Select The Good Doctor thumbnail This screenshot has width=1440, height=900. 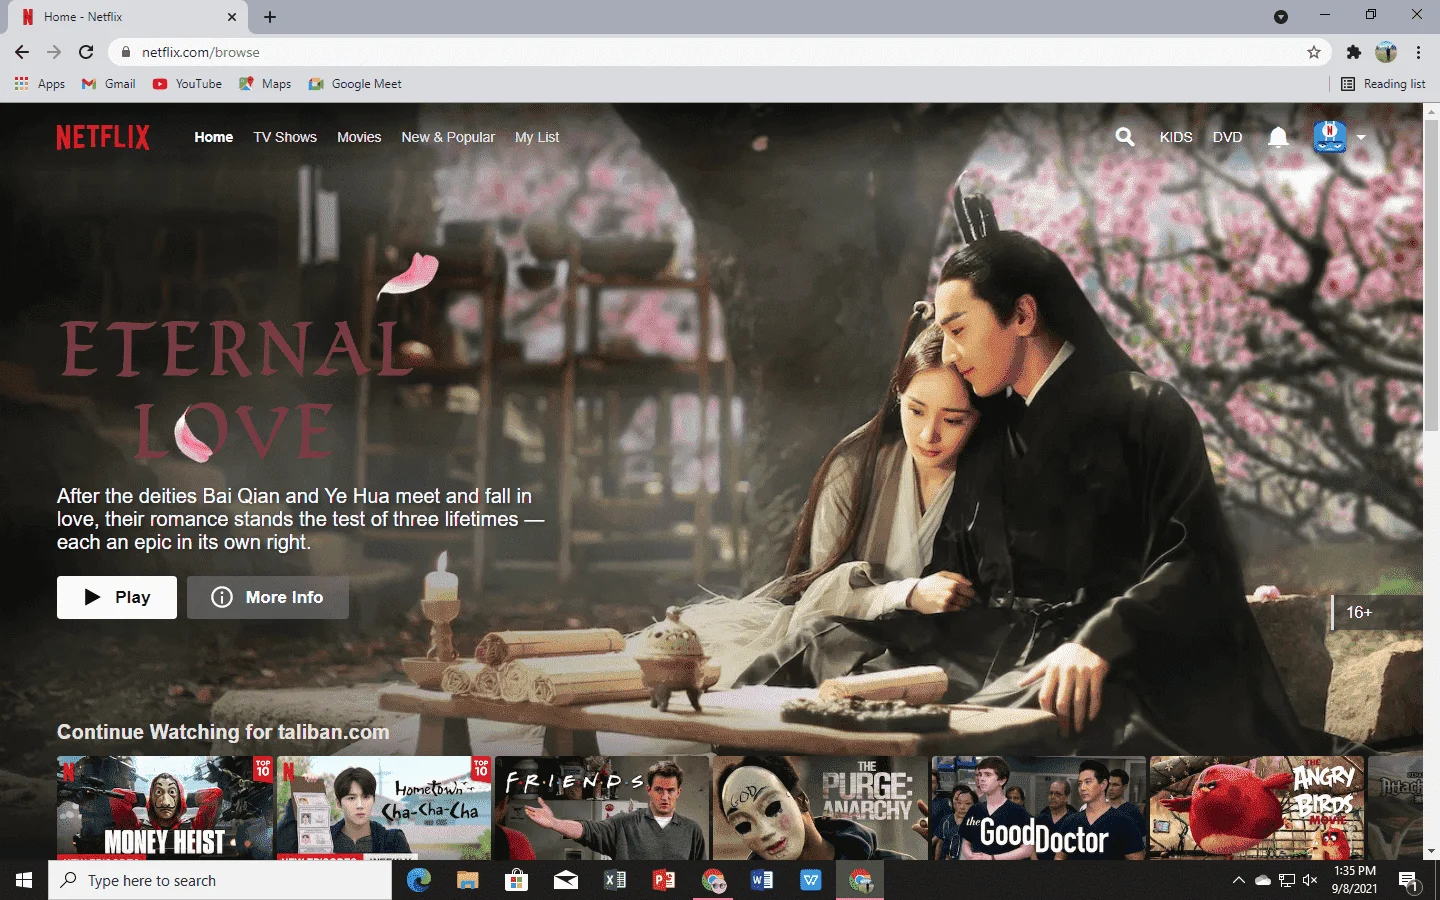pos(1039,808)
